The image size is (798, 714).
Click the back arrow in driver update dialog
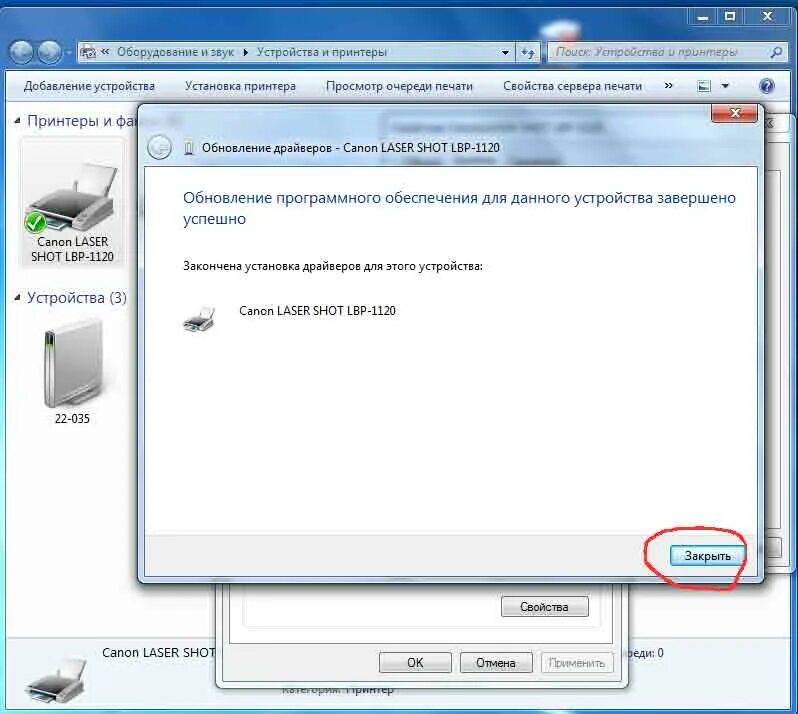159,148
